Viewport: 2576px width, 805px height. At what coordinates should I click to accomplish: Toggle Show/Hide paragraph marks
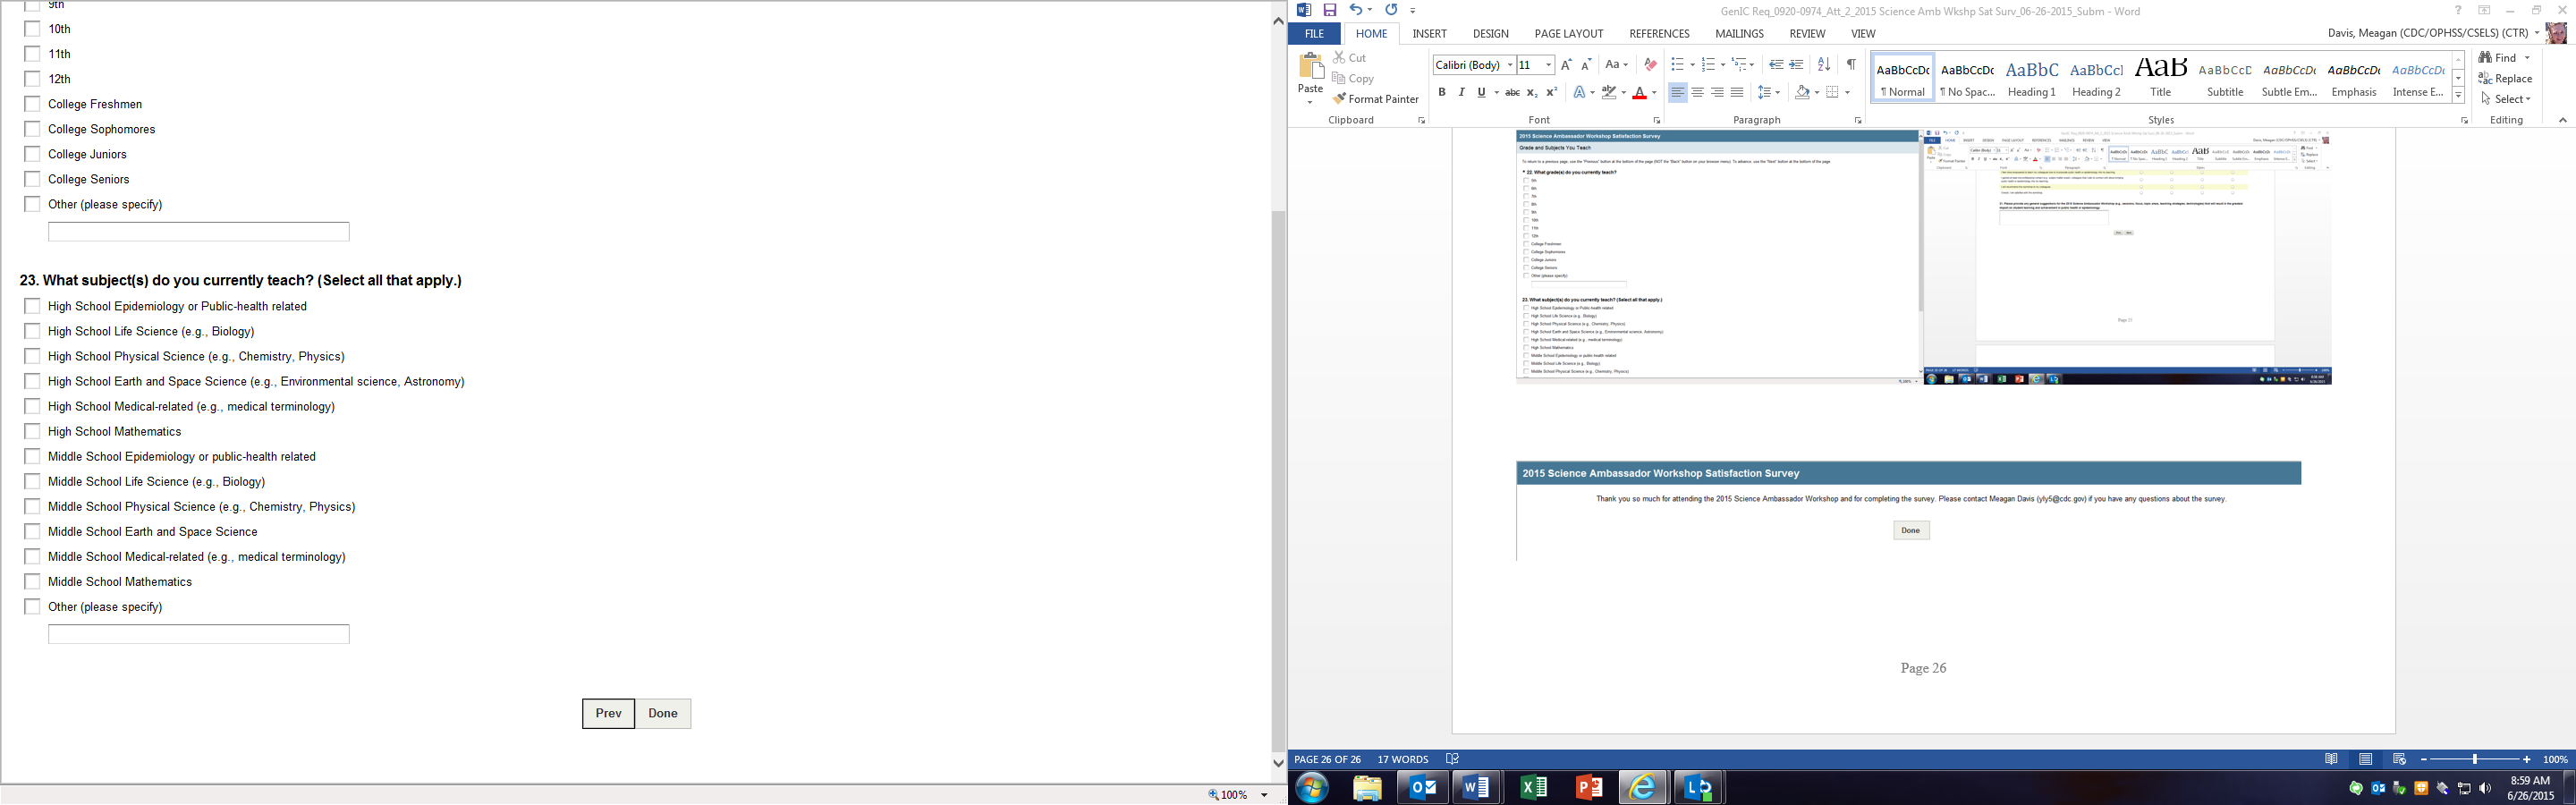[x=1851, y=65]
